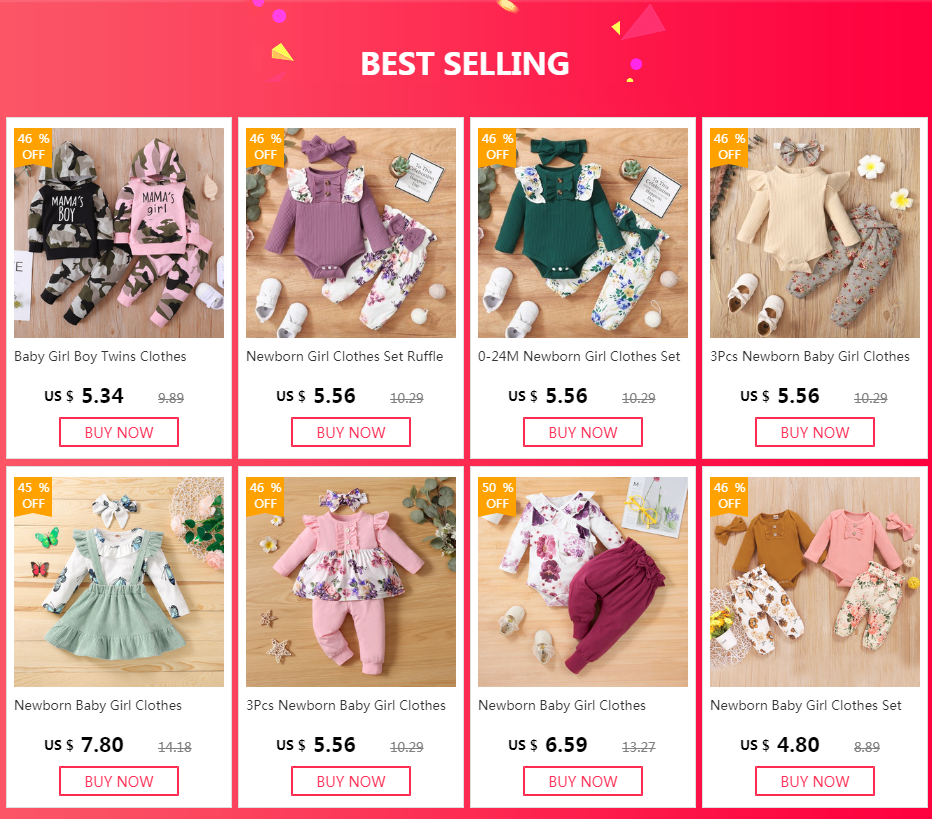Open the pink floral tunic and pants image
932x819 pixels.
click(351, 582)
